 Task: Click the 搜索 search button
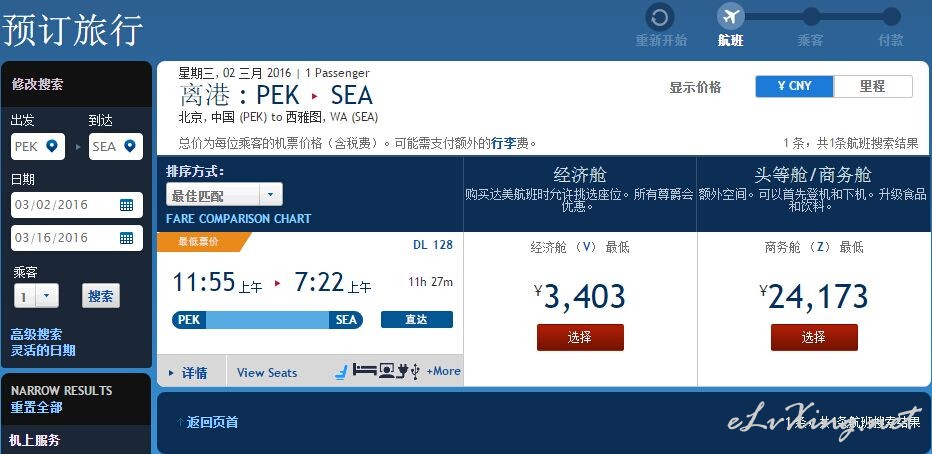click(x=100, y=296)
